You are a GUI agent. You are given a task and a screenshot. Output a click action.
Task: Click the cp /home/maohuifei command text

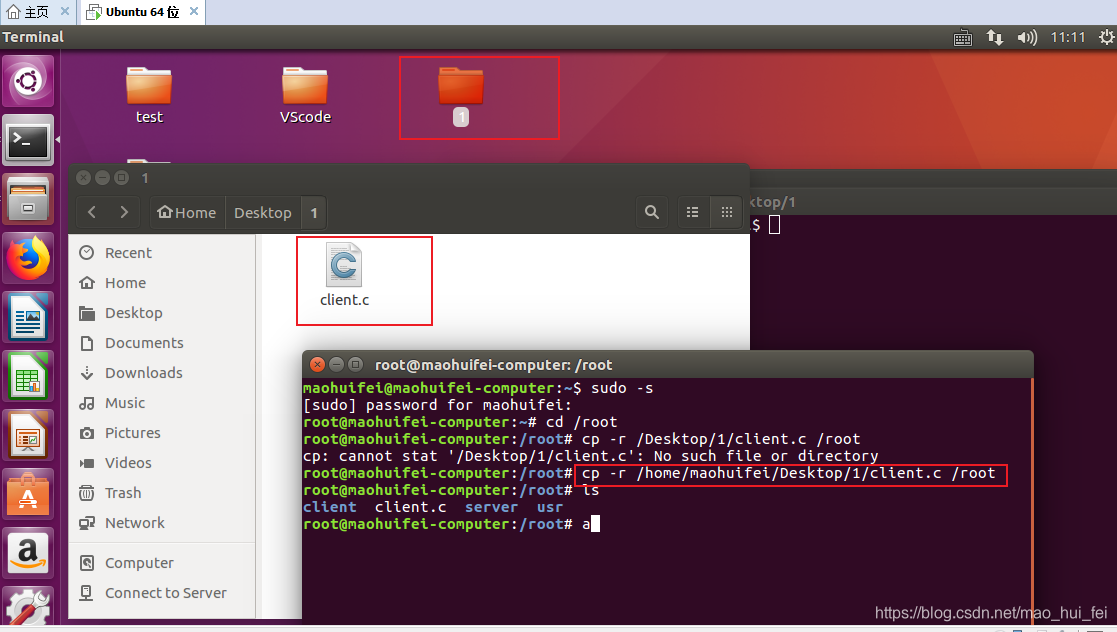pyautogui.click(x=788, y=473)
